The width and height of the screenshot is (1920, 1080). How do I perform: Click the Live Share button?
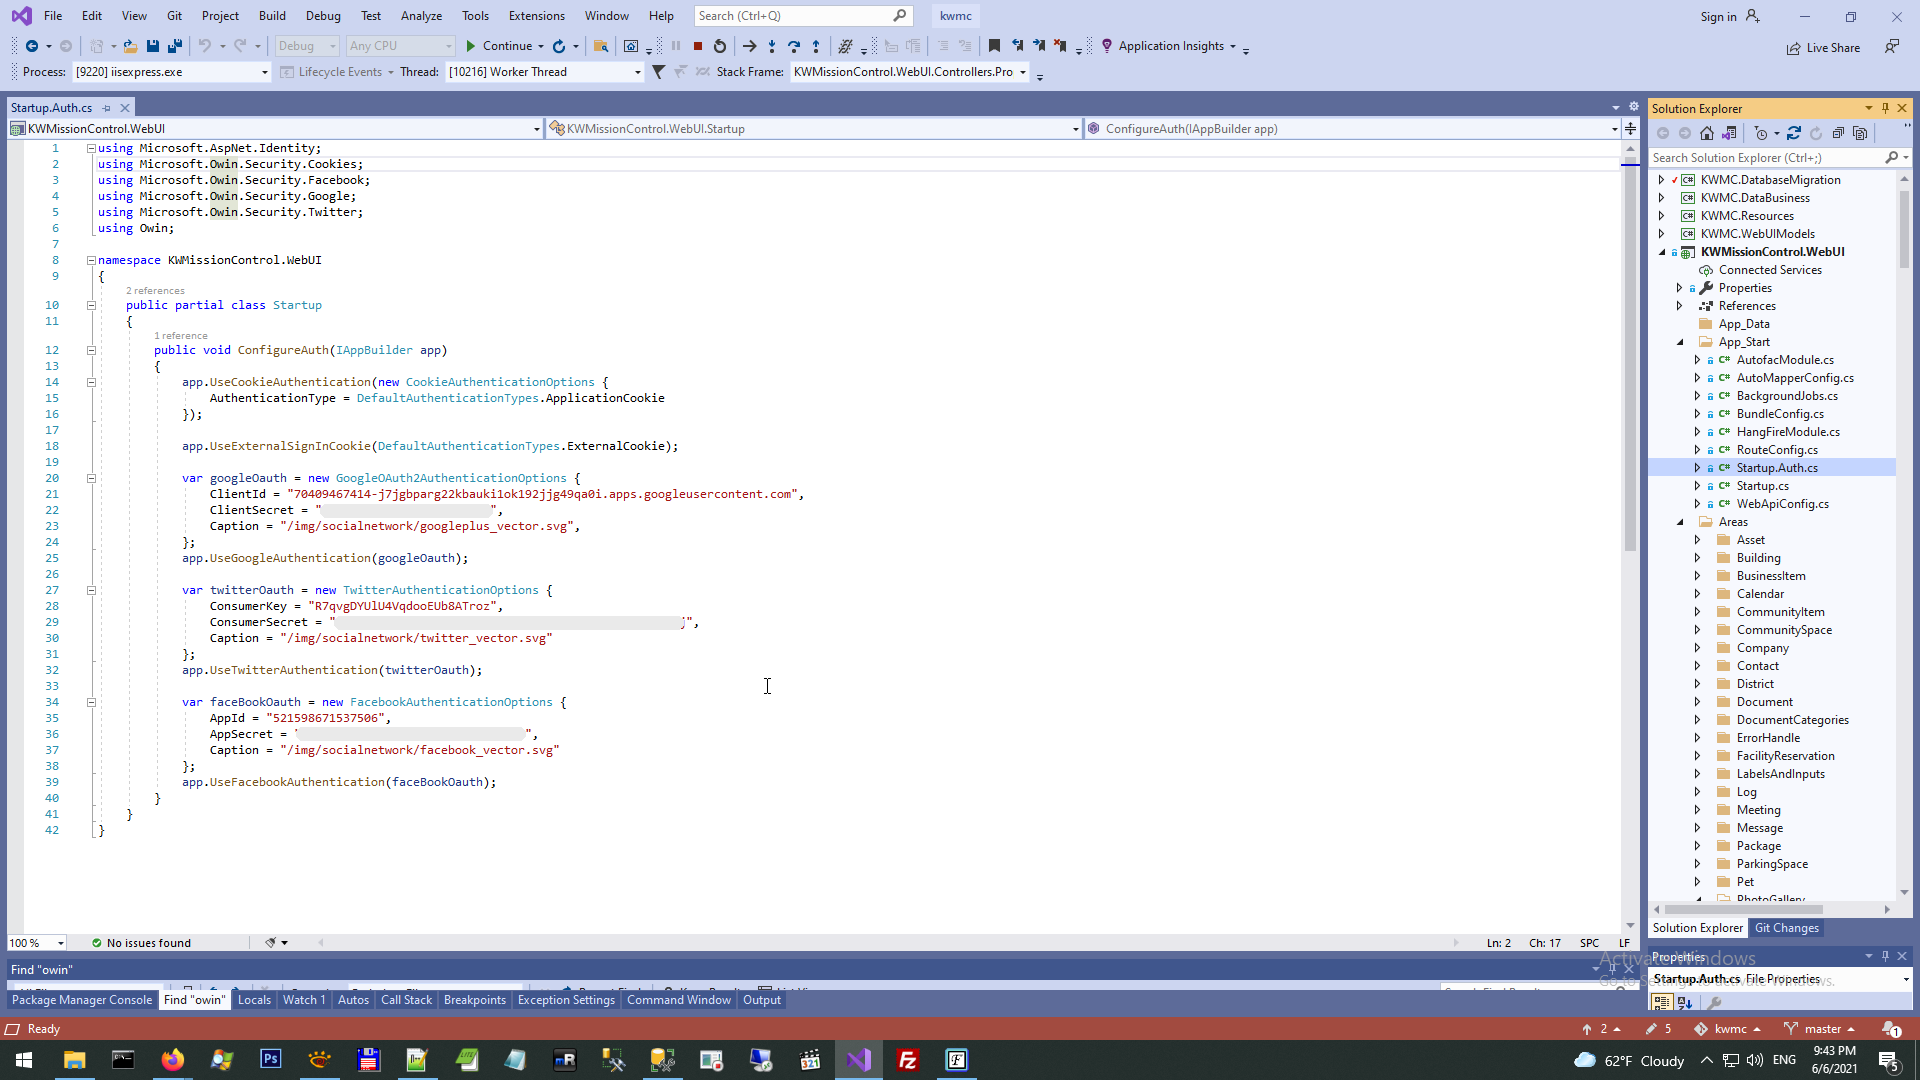1824,48
